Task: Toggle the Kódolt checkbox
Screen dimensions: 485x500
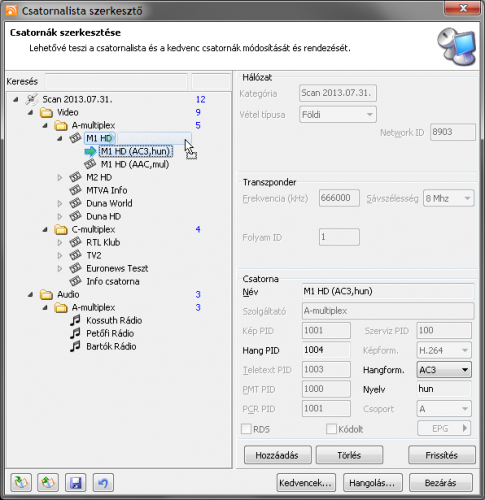Action: [x=331, y=429]
